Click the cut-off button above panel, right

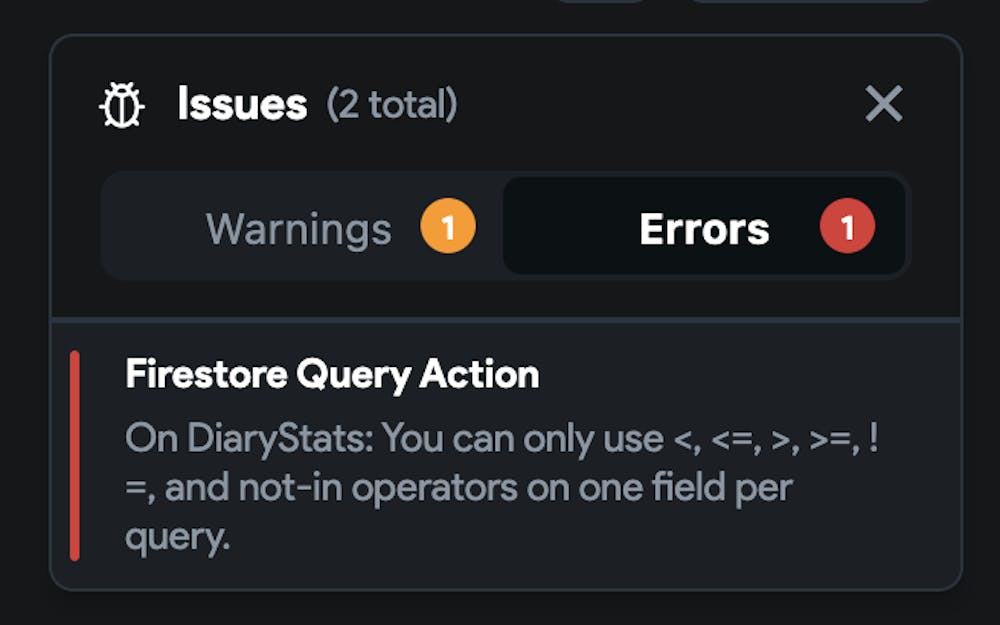[810, 4]
